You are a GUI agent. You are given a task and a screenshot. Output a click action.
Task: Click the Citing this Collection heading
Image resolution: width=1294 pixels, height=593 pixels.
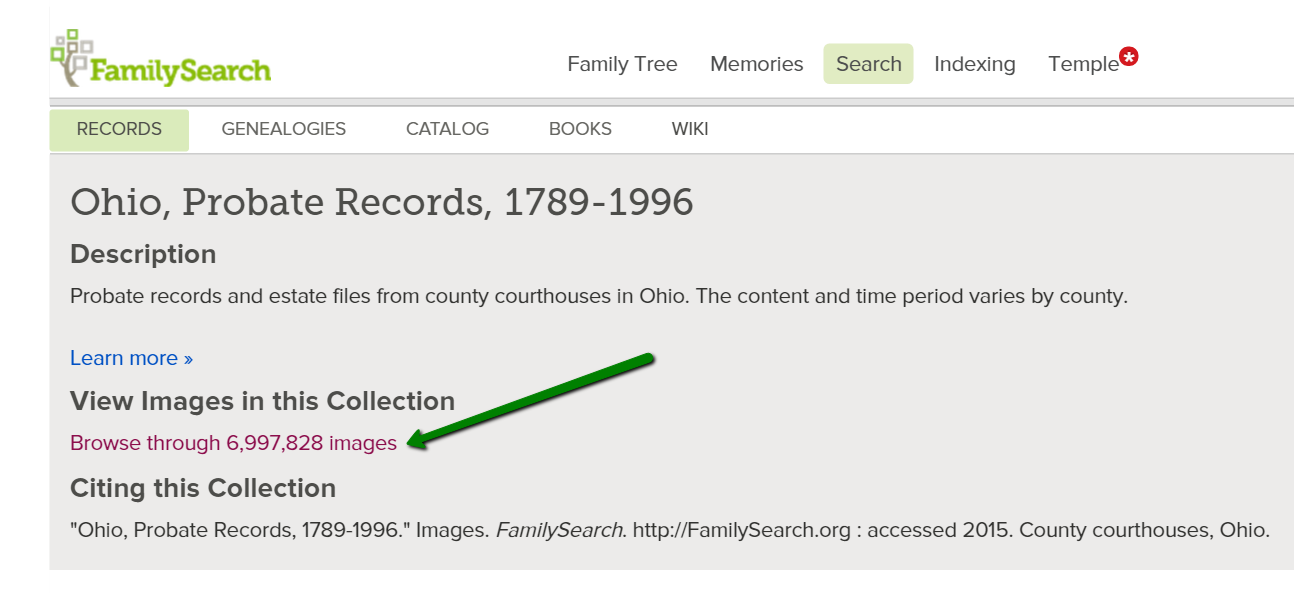(x=202, y=488)
